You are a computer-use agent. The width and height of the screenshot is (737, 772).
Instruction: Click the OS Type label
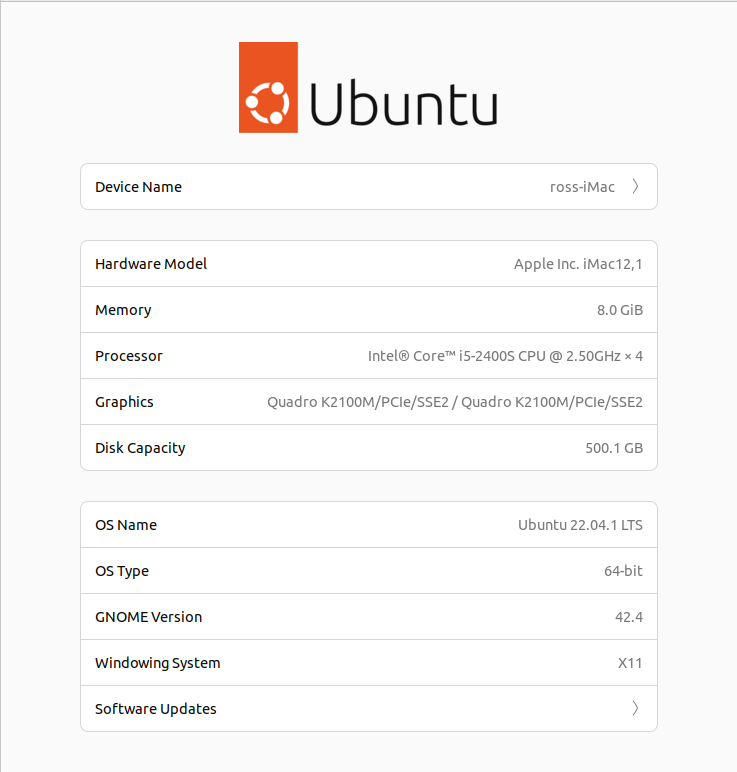pos(122,571)
